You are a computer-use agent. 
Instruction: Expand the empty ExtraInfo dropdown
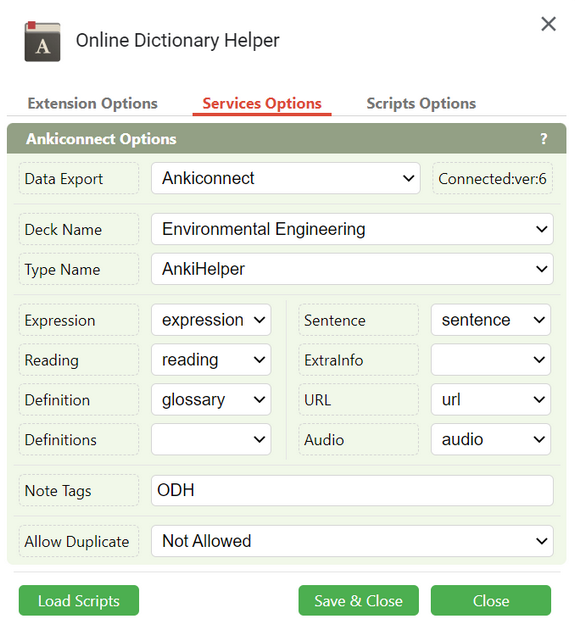click(x=491, y=360)
